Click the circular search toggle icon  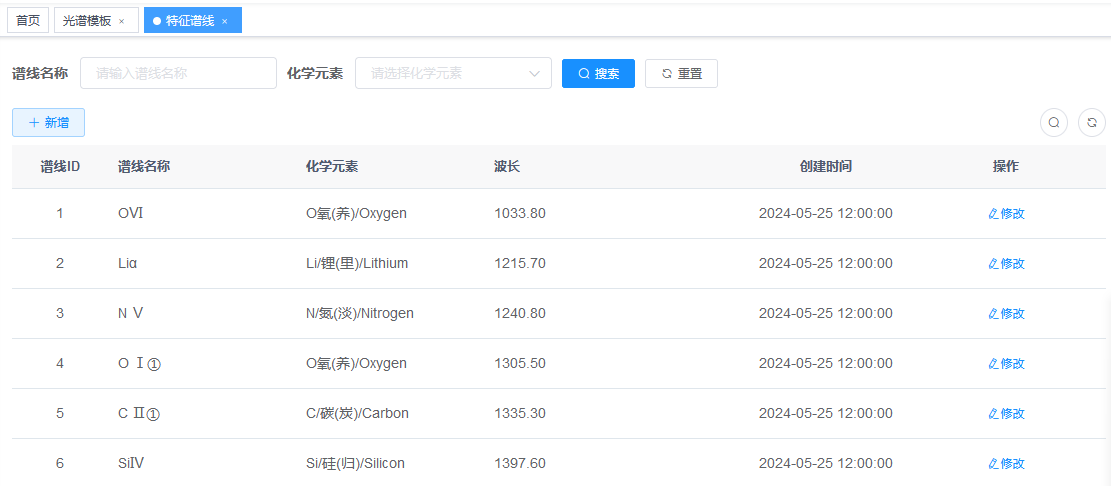coord(1054,122)
